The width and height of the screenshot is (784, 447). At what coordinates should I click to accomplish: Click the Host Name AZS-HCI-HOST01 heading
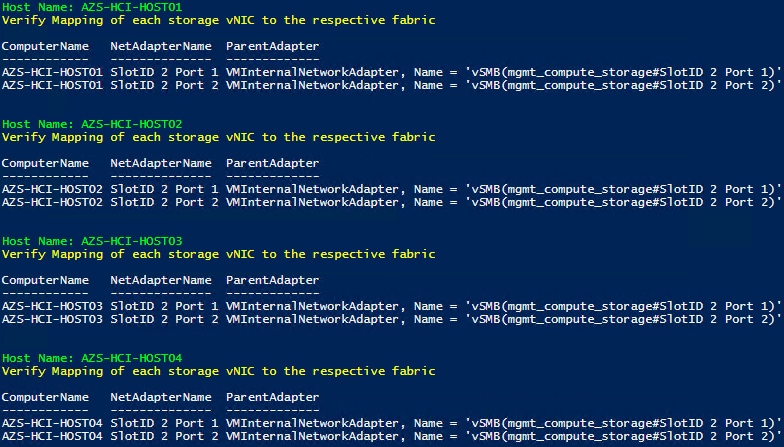click(x=92, y=8)
